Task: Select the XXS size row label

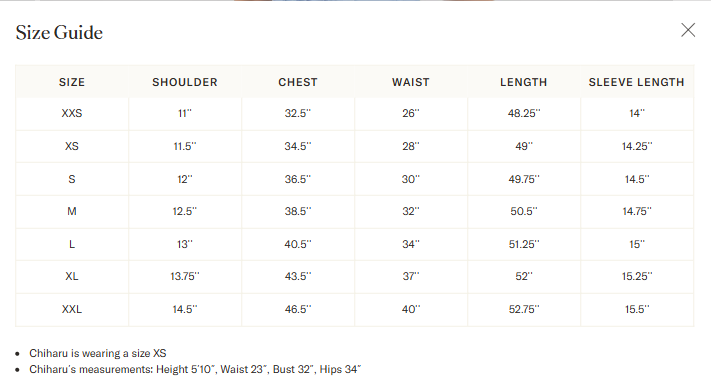Action: [x=72, y=113]
